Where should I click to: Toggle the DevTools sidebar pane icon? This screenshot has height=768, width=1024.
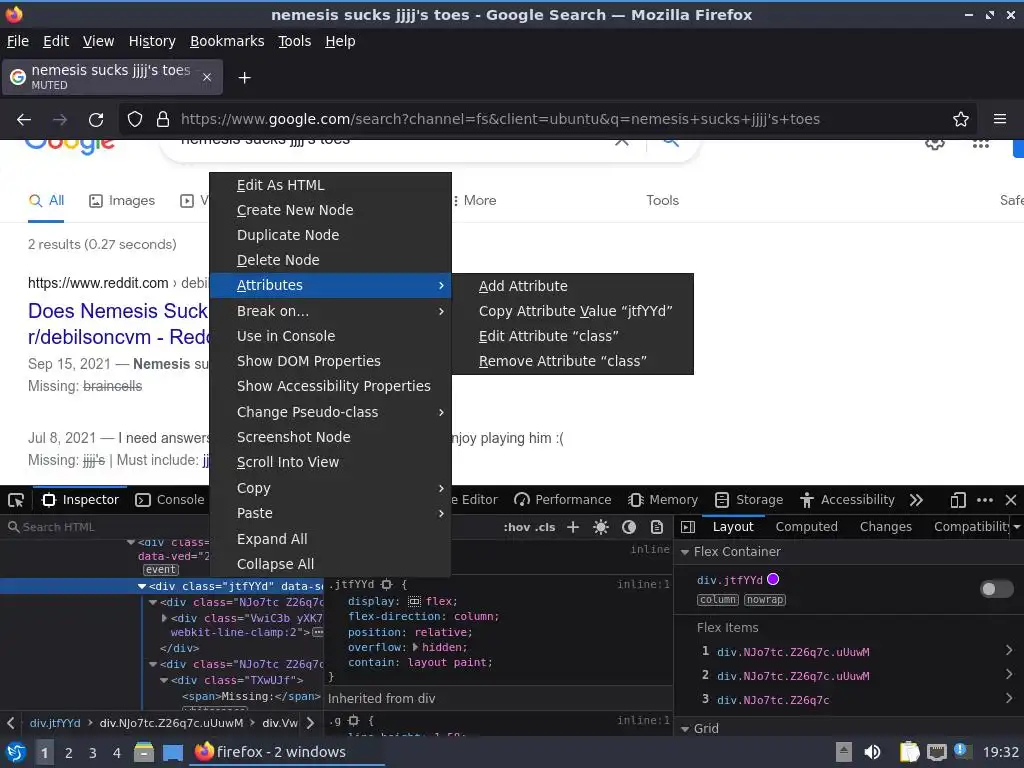coord(688,527)
